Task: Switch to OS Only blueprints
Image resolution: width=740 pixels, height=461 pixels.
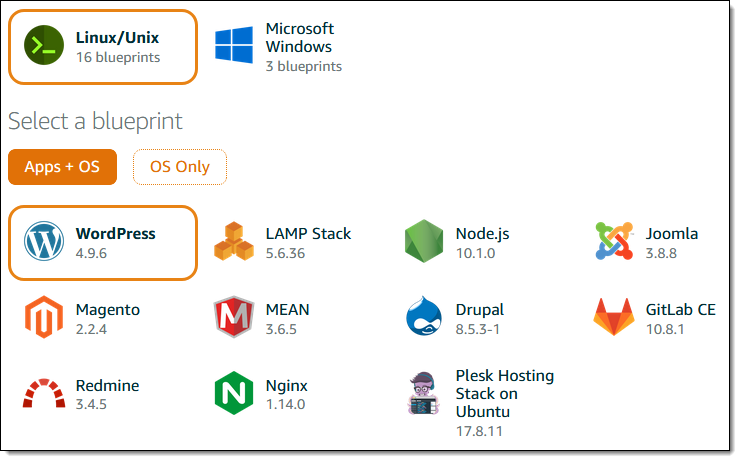Action: (180, 167)
